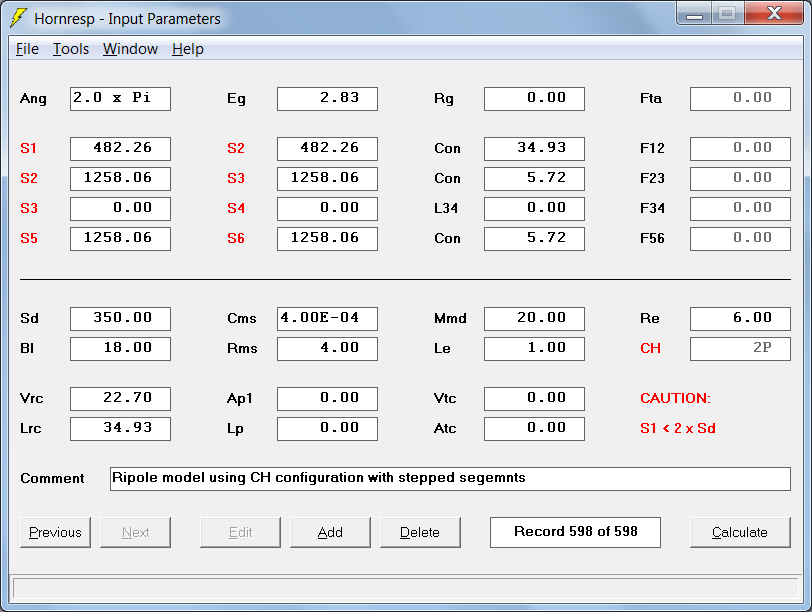Click the S2 field 482.26 in second column
The image size is (812, 612).
tap(327, 149)
